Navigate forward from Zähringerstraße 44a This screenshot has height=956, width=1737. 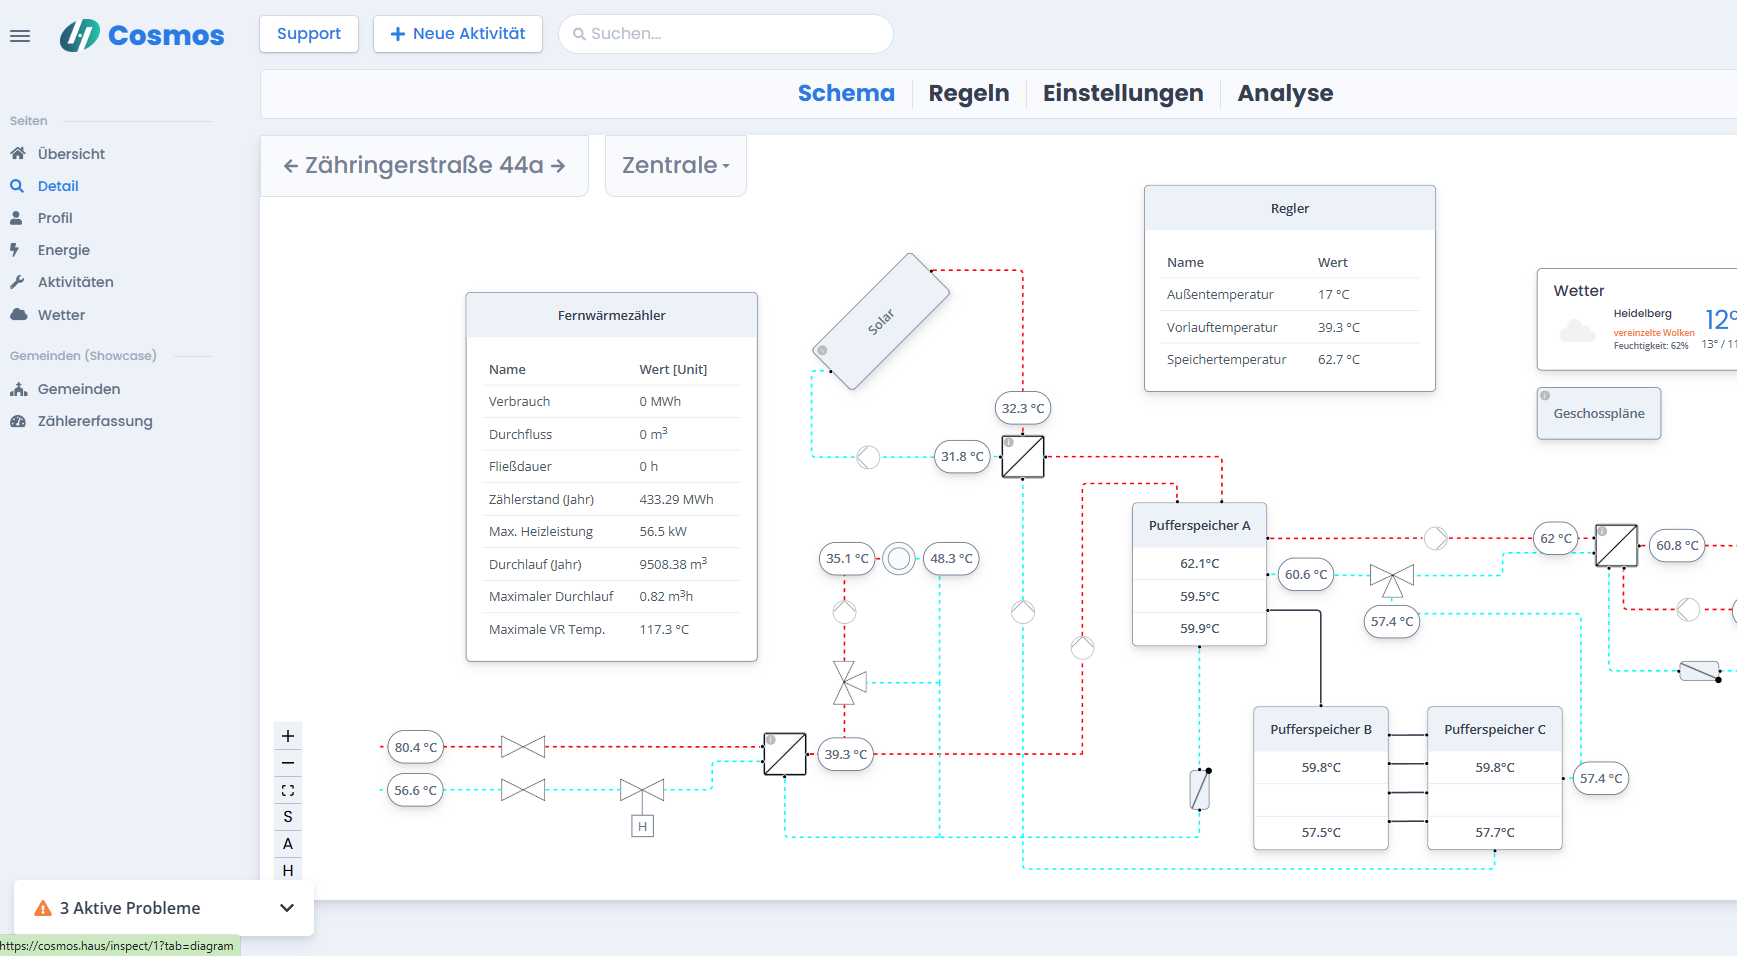[558, 165]
